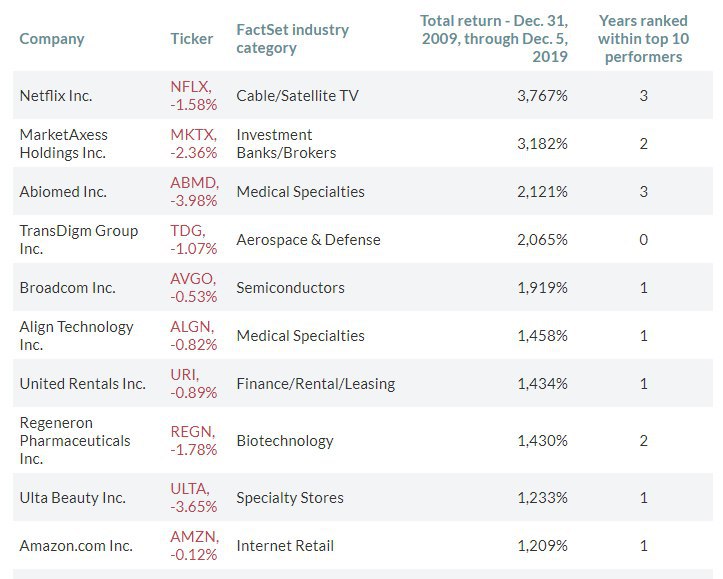Open the URI ticker link
The height and width of the screenshot is (579, 723).
(183, 375)
